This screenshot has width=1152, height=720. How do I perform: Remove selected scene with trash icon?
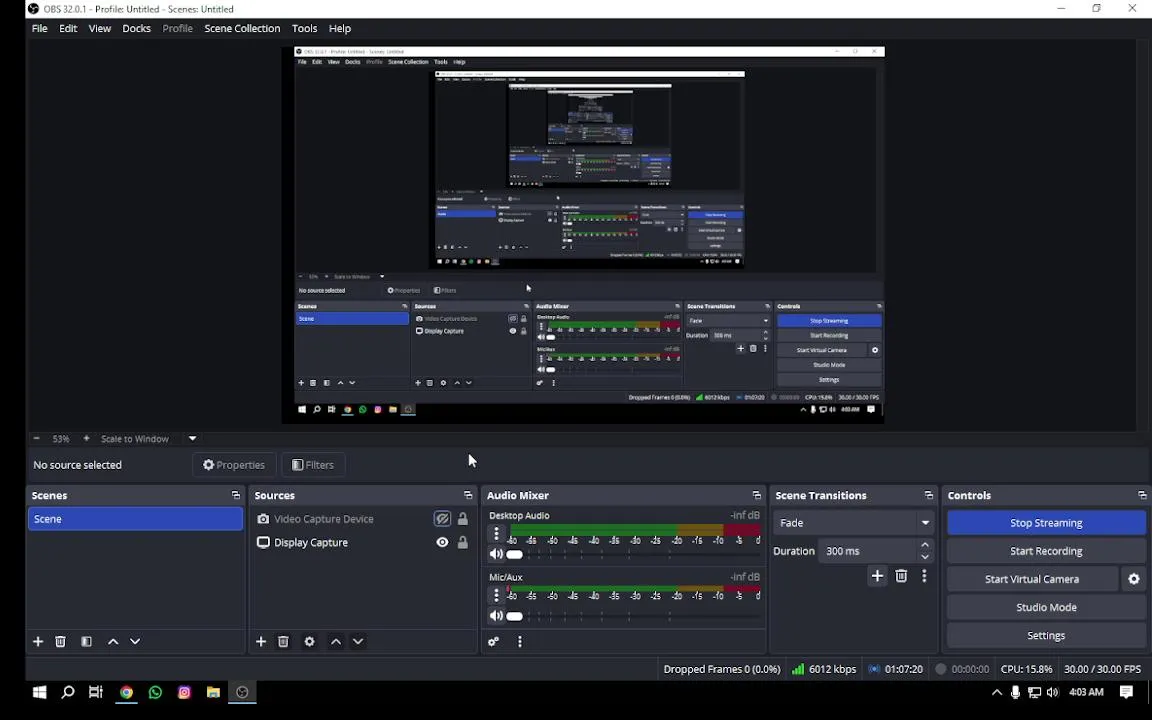tap(60, 641)
